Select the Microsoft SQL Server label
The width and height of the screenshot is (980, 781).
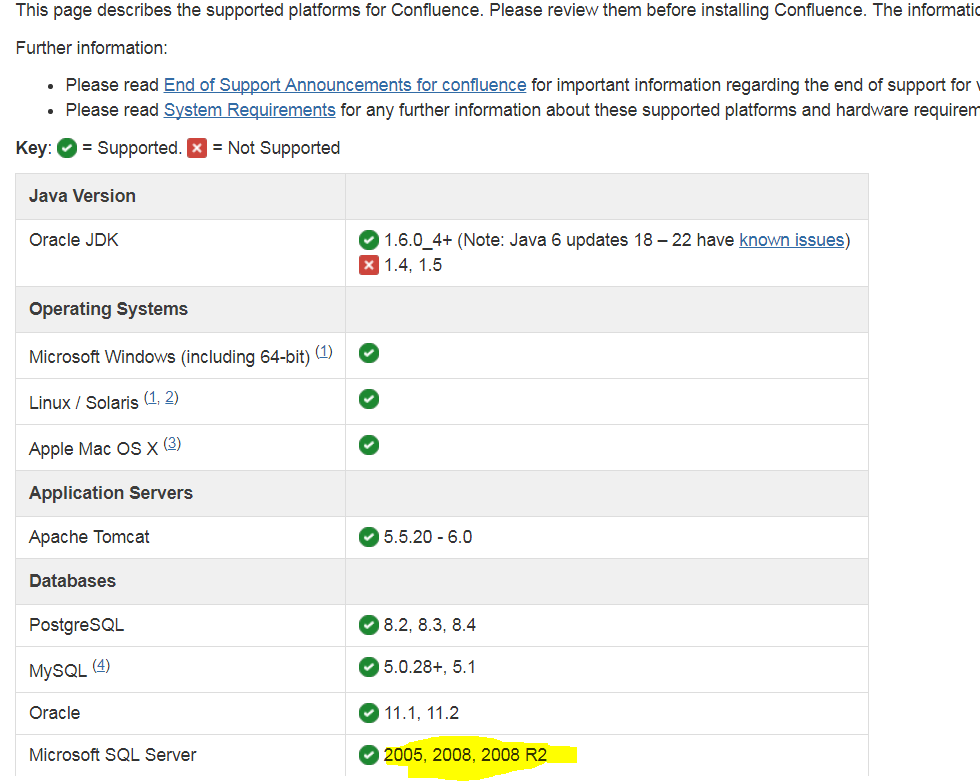pos(112,755)
